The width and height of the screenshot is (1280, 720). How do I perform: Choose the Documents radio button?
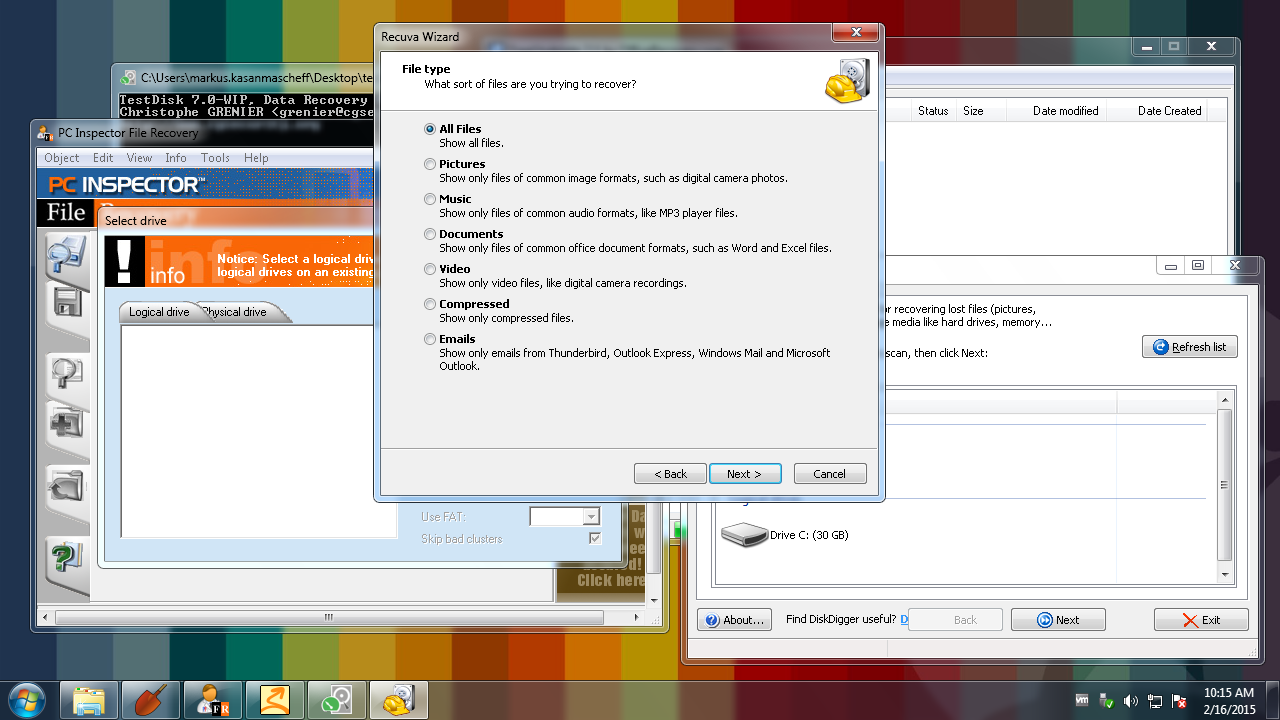[x=430, y=234]
